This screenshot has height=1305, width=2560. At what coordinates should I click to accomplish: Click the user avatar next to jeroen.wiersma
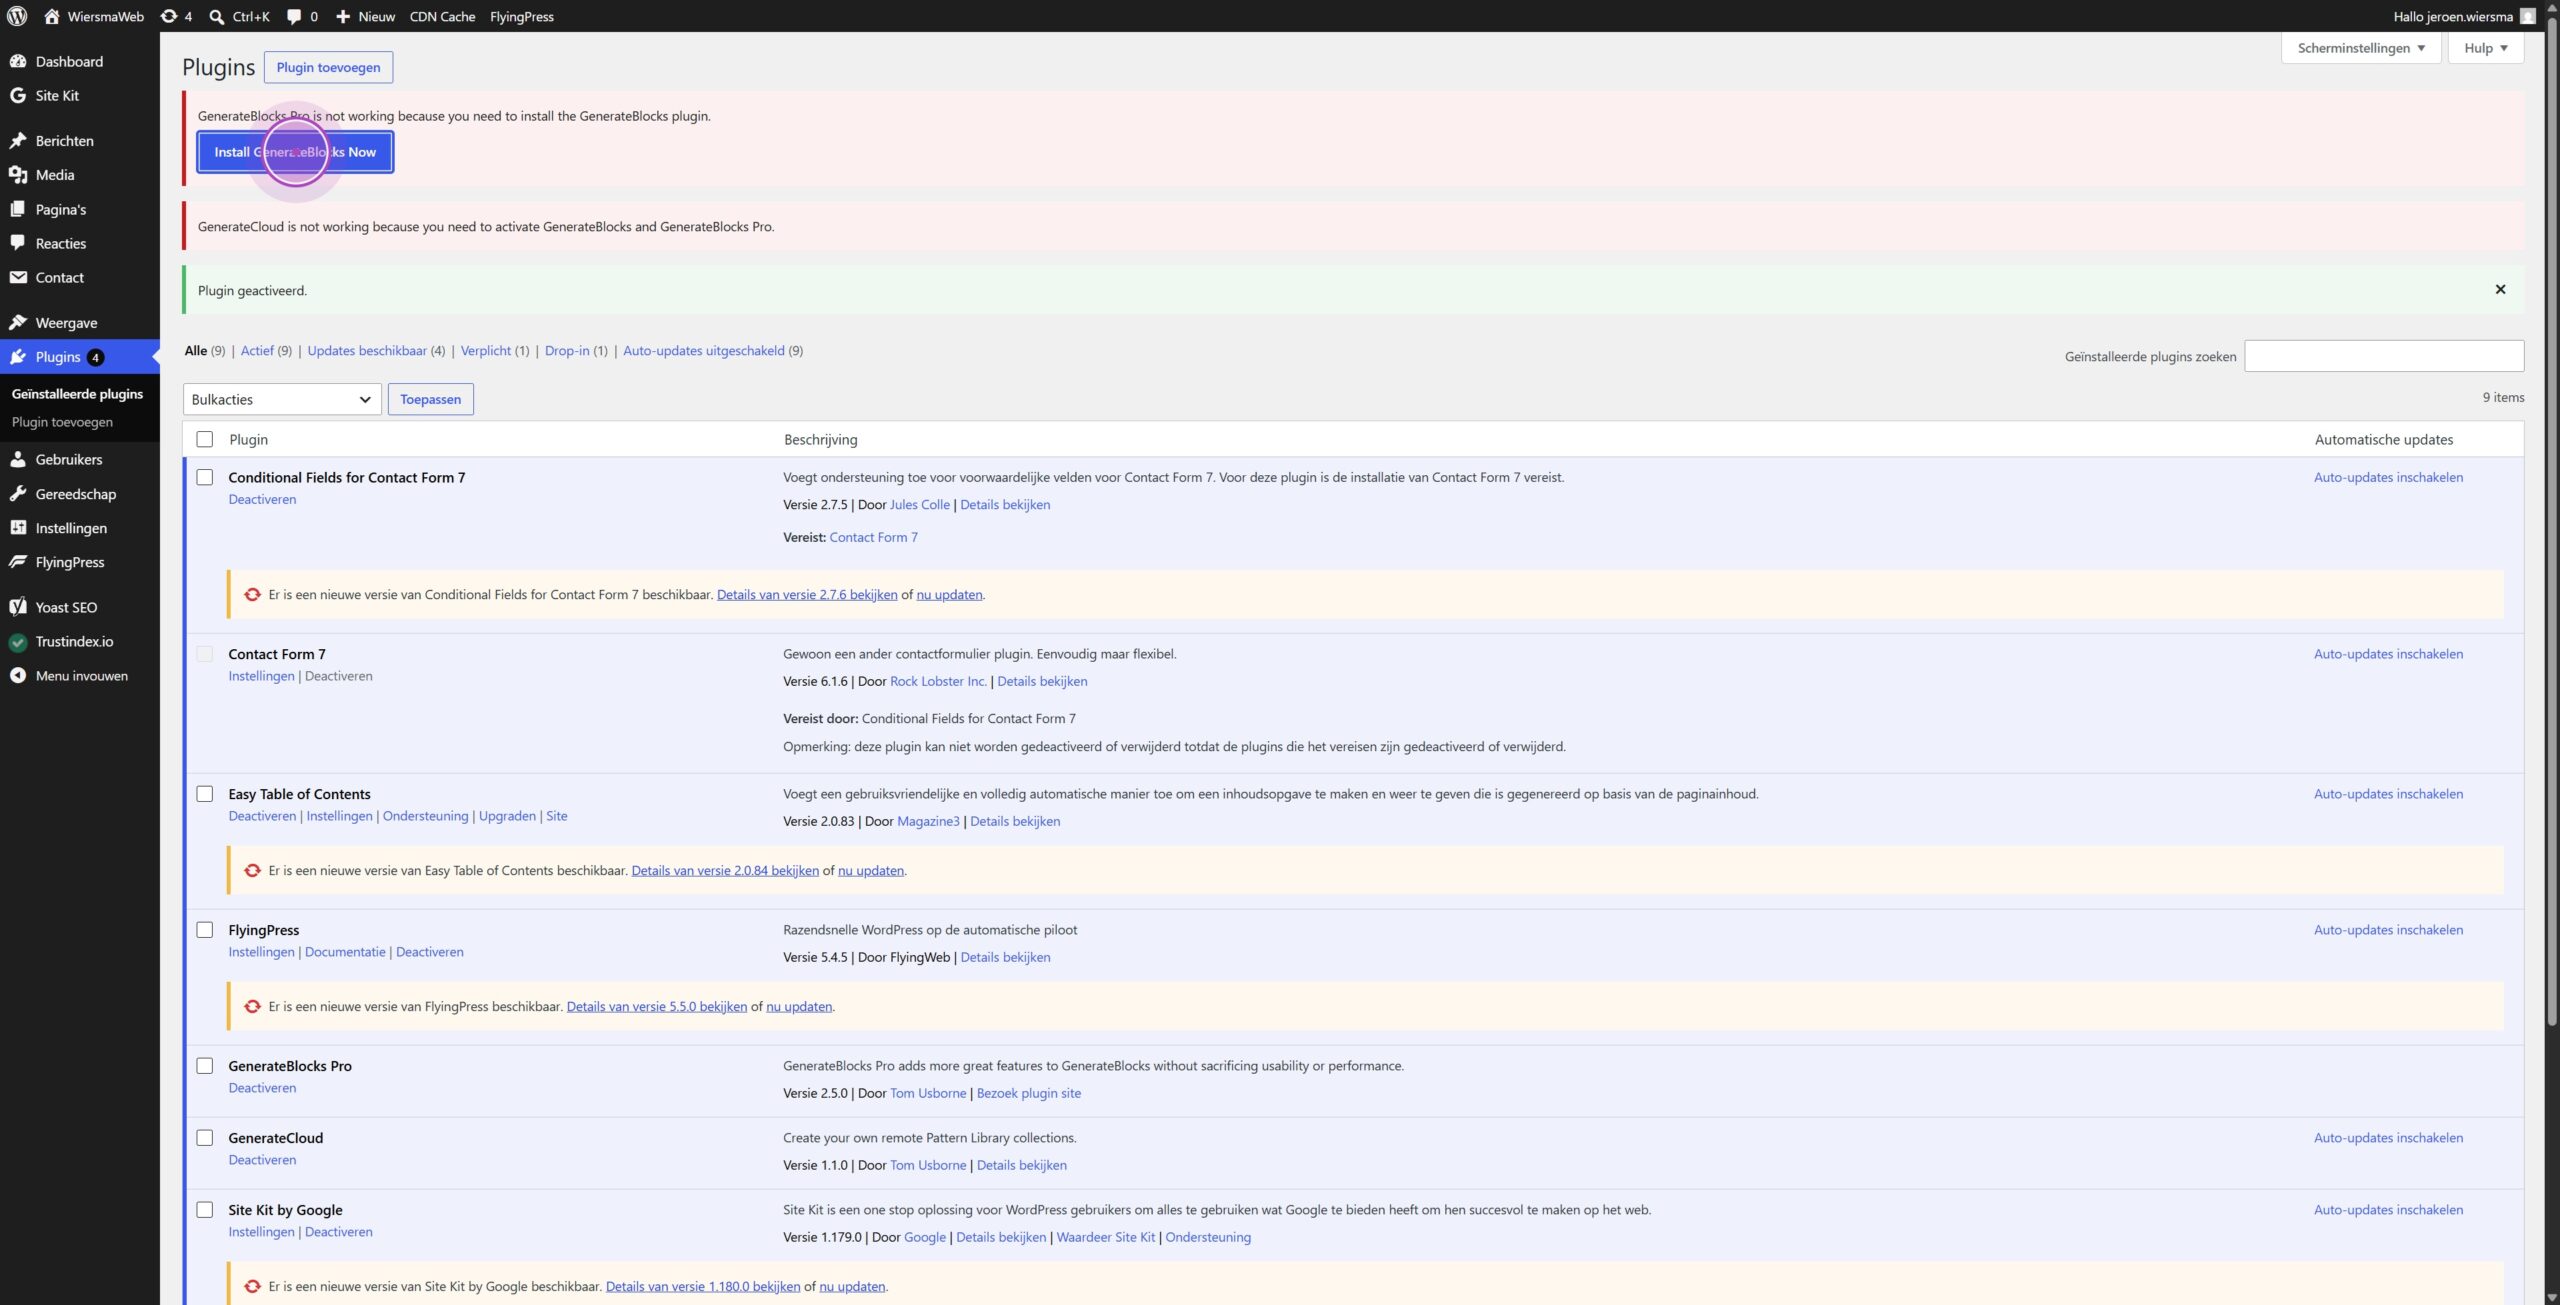point(2528,16)
